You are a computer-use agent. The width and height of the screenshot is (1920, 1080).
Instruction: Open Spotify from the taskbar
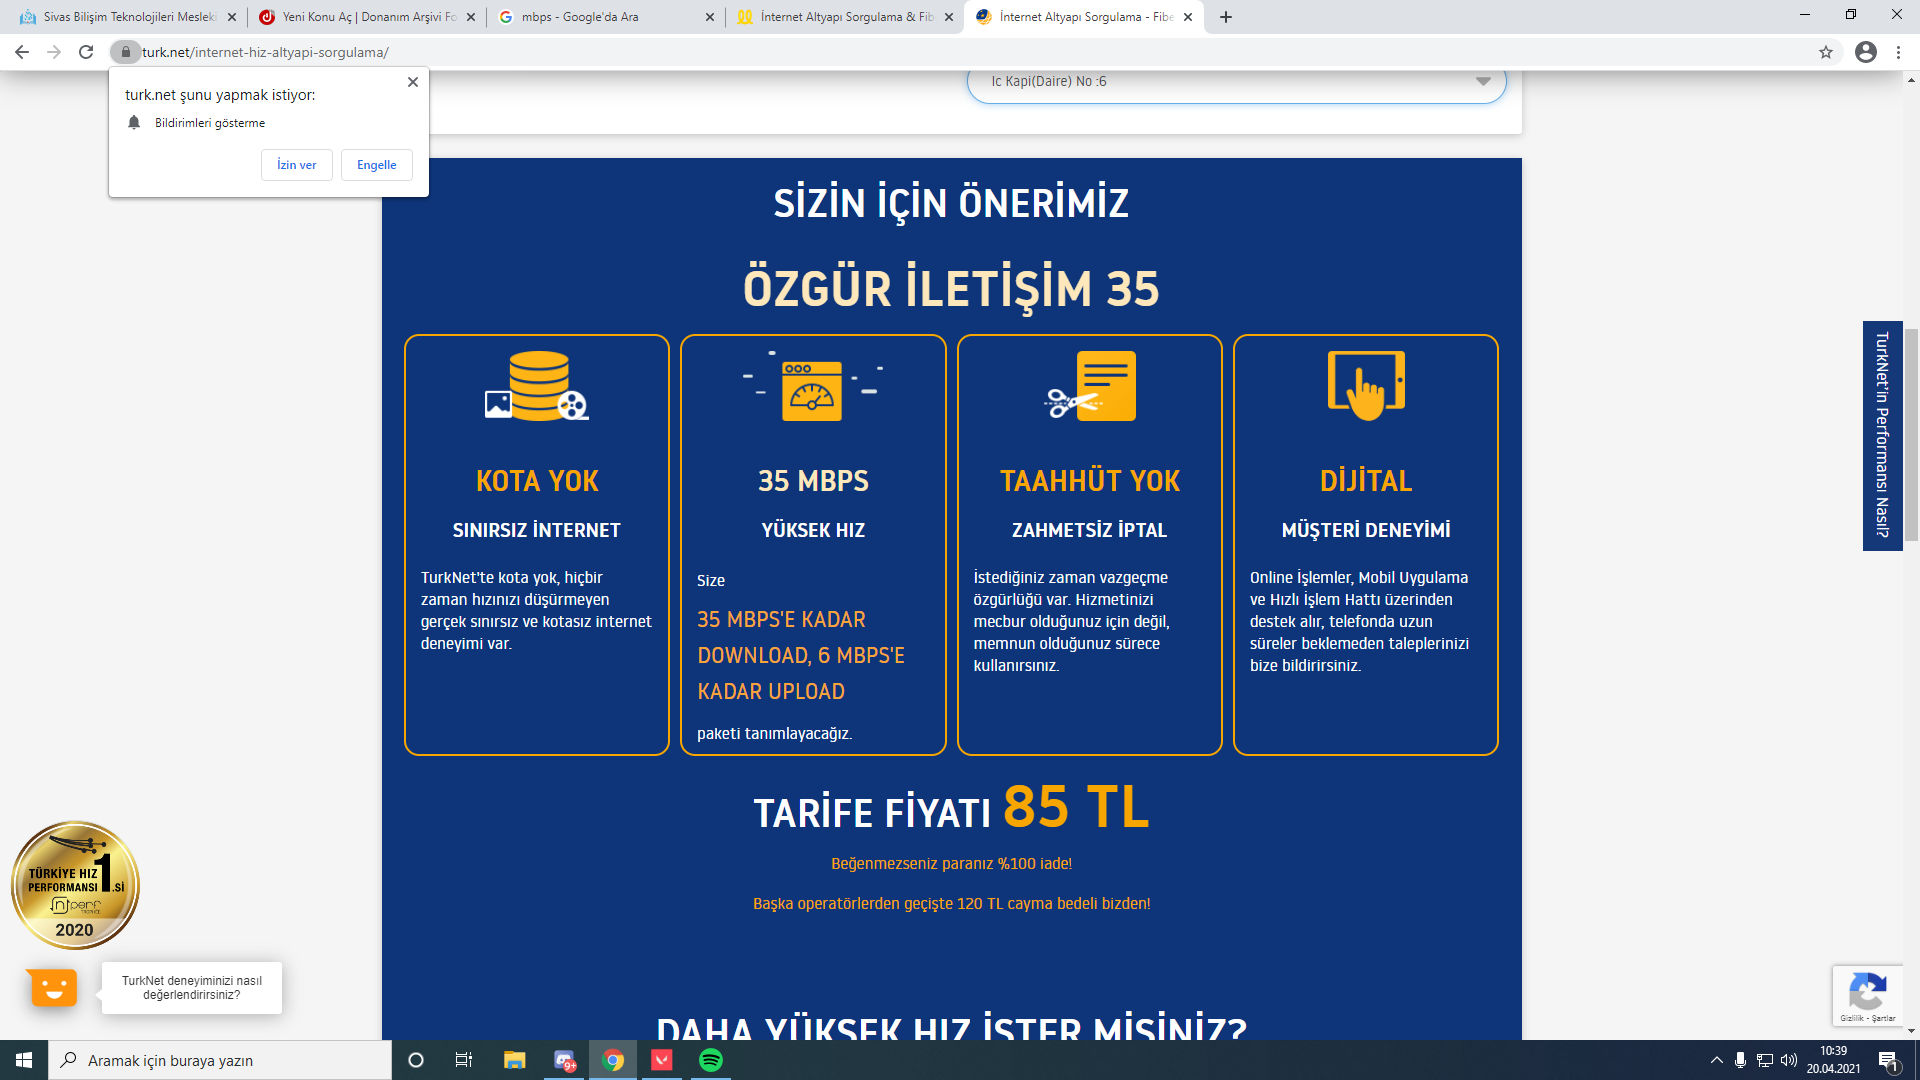pos(711,1060)
